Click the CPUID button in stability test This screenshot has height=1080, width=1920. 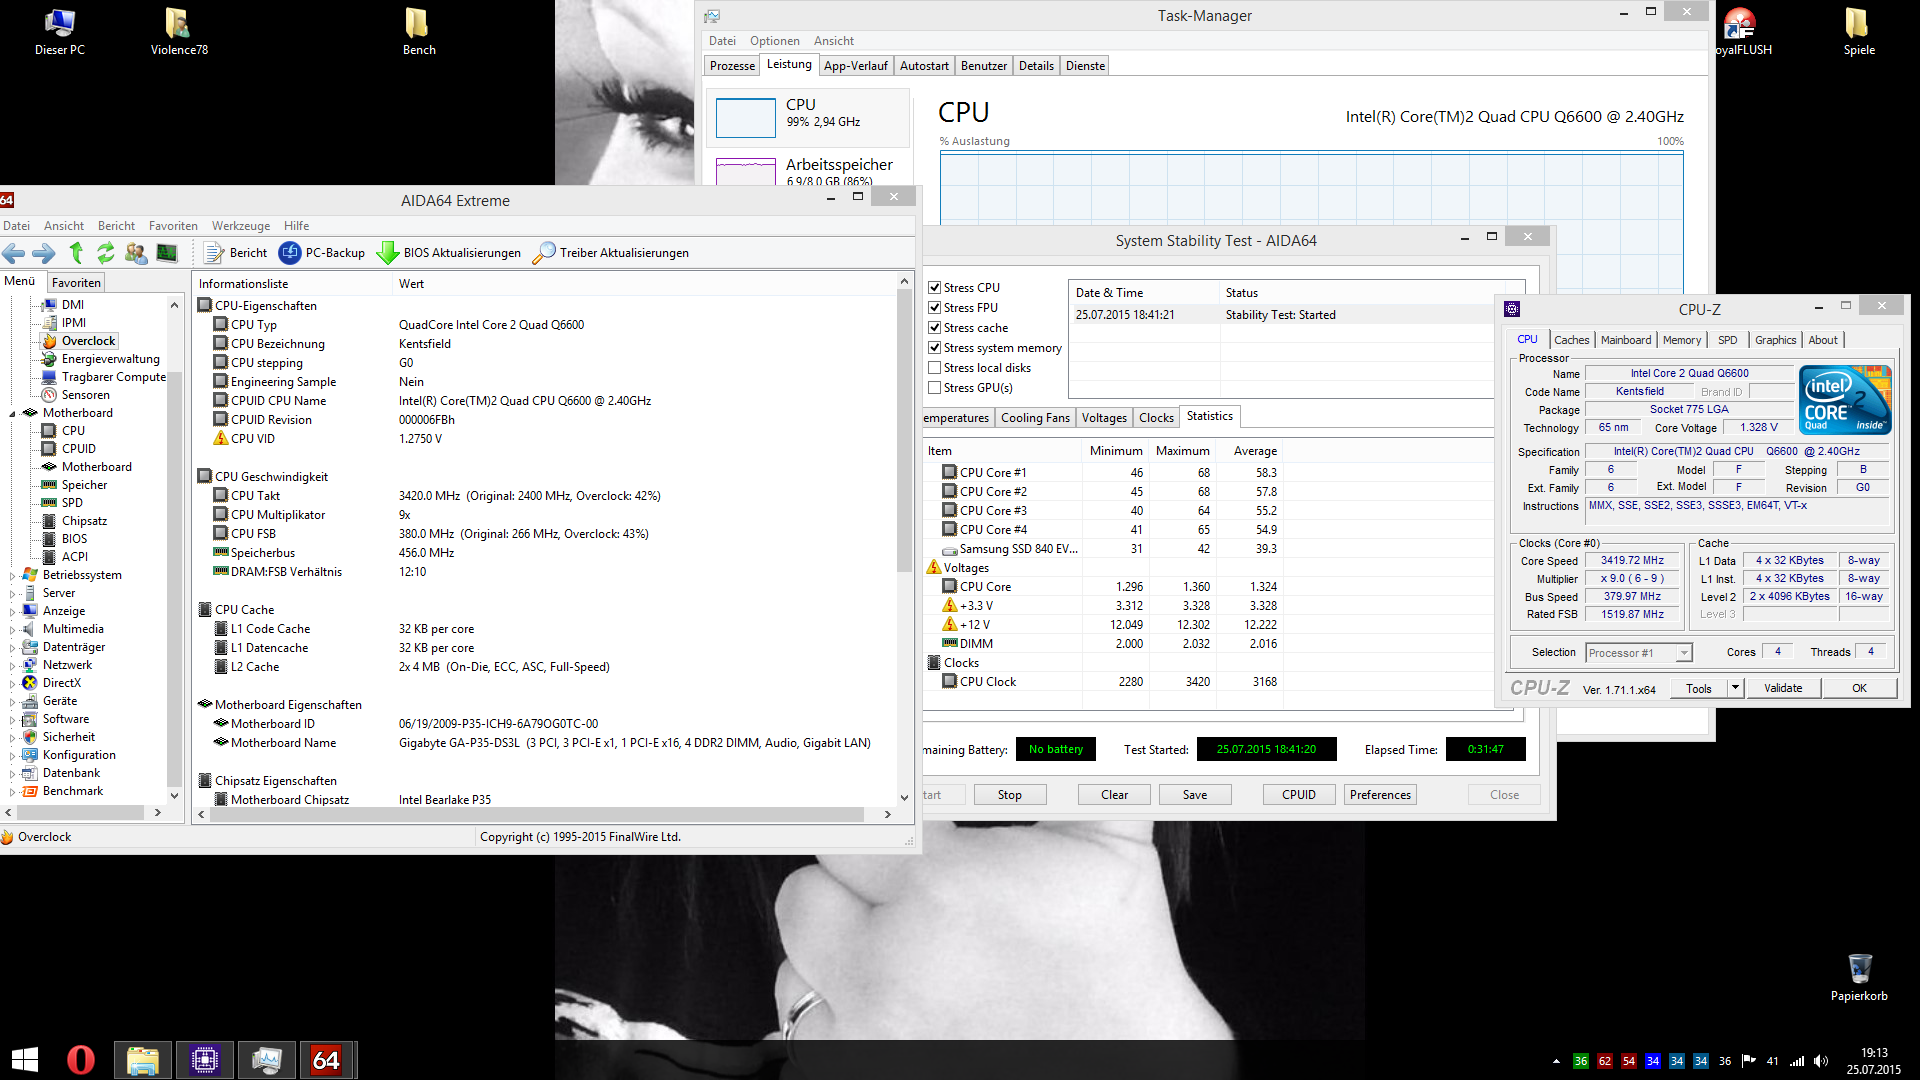tap(1298, 795)
